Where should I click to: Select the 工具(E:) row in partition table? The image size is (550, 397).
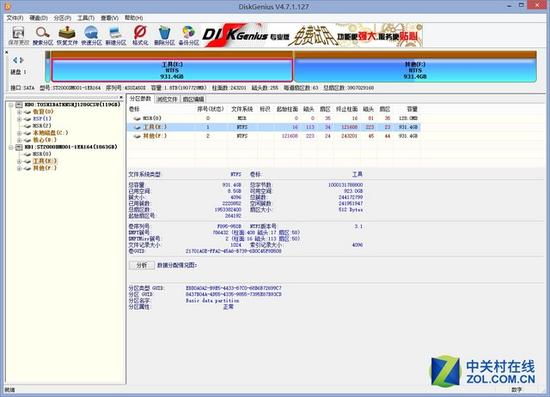[274, 127]
